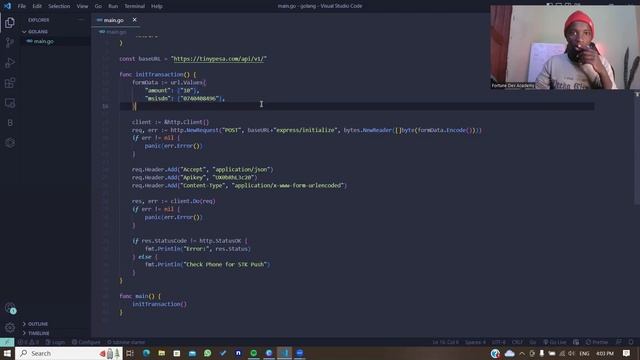This screenshot has width=640, height=360.
Task: Close the main.go editor tab
Action: click(x=134, y=20)
